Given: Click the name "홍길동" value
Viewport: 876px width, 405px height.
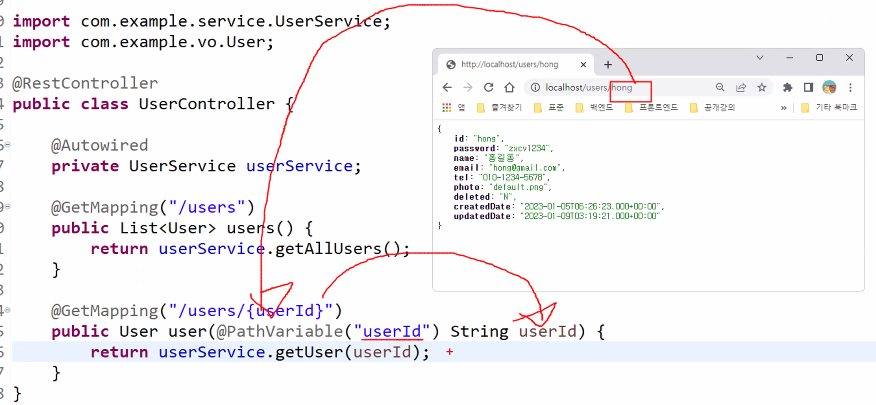Looking at the screenshot, I should (x=502, y=158).
